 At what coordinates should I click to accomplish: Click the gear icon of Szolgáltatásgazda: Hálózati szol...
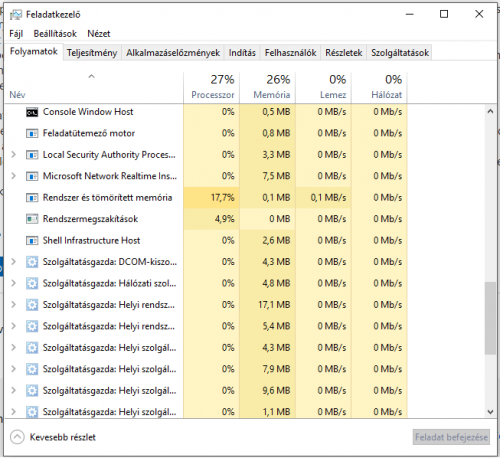32,284
